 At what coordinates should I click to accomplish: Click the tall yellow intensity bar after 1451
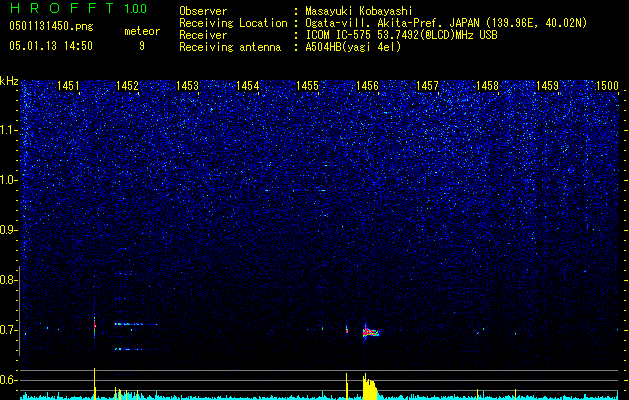pos(95,384)
